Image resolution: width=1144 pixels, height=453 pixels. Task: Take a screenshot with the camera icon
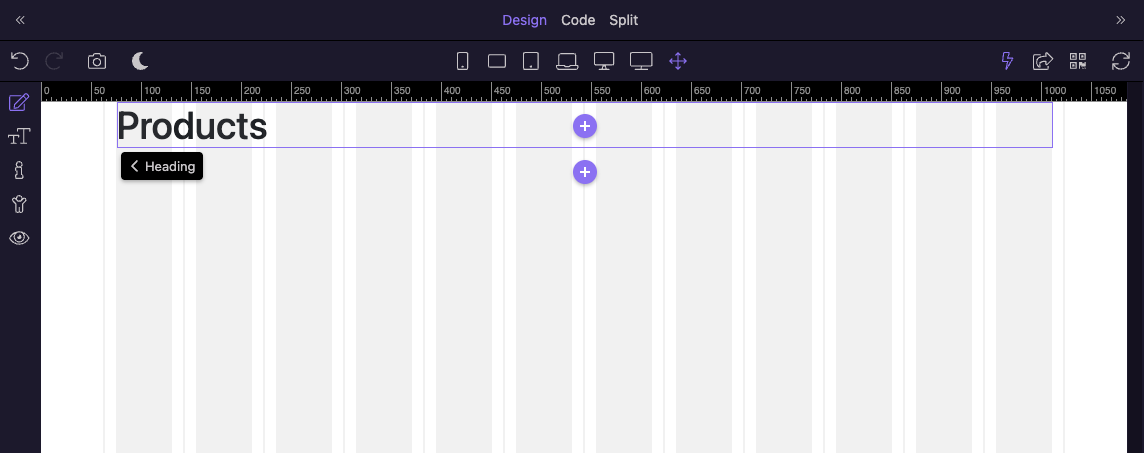[97, 61]
